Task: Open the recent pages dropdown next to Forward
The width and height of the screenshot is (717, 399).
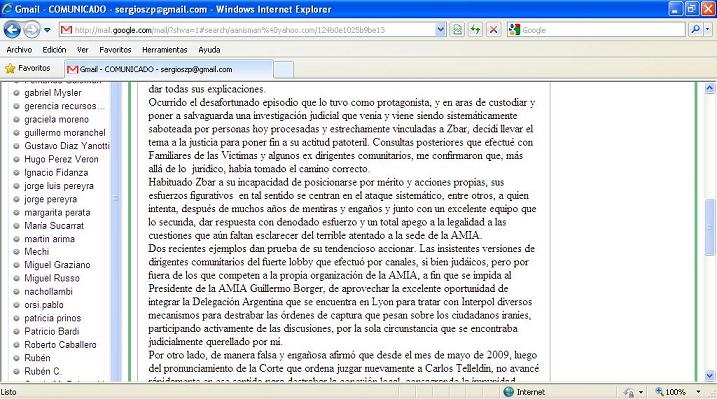Action: click(x=48, y=30)
